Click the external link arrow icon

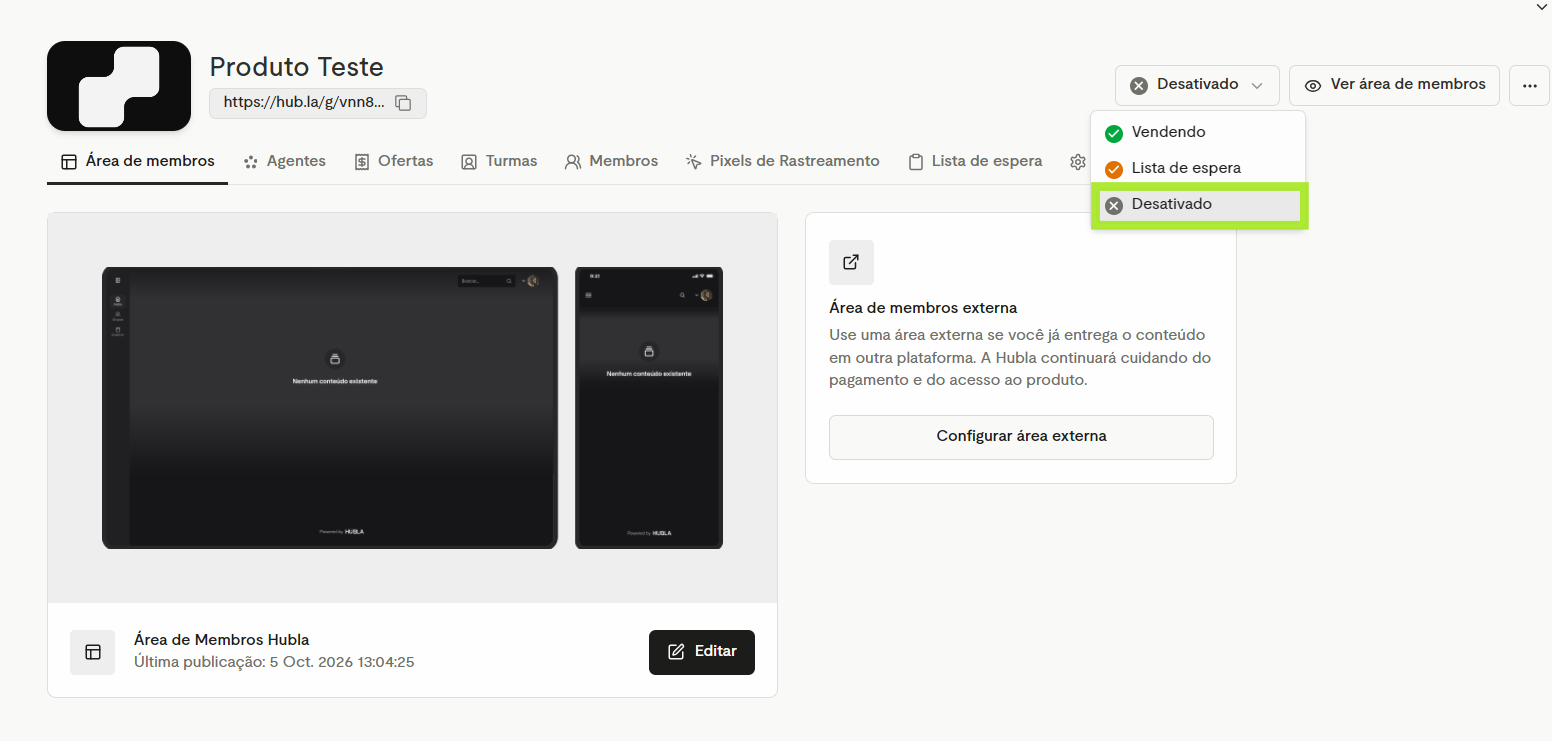(x=851, y=262)
